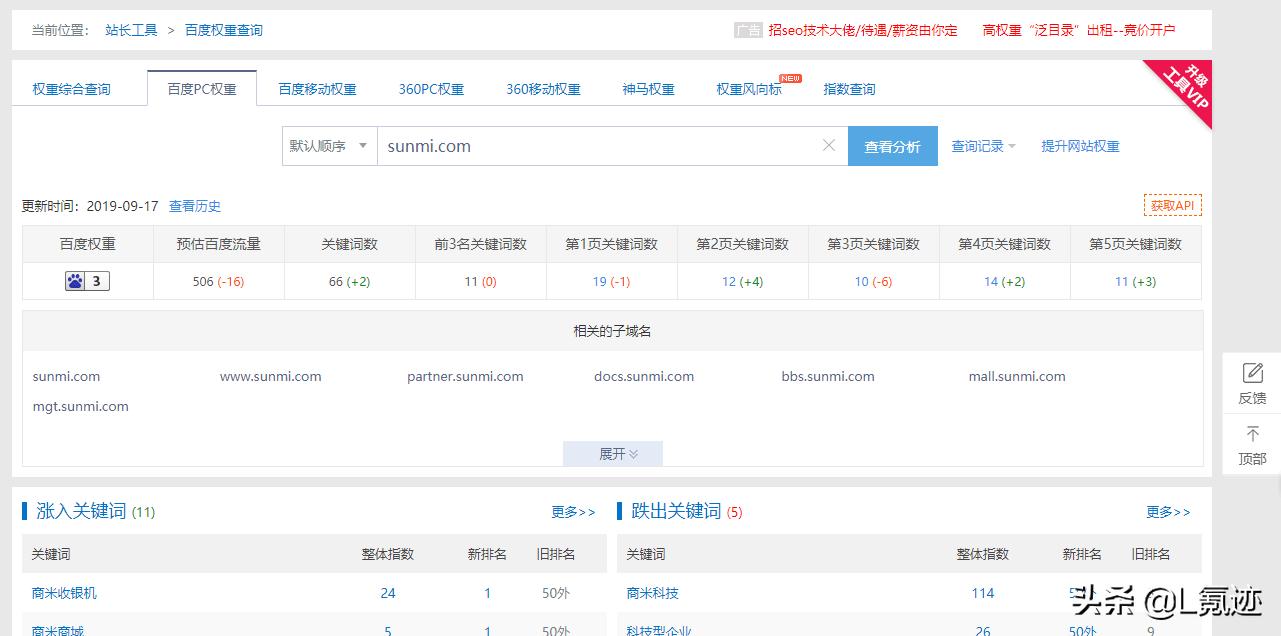Screen dimensions: 1281x636
Task: Click 更多>> next to 跌出关键词
Action: pyautogui.click(x=1166, y=511)
